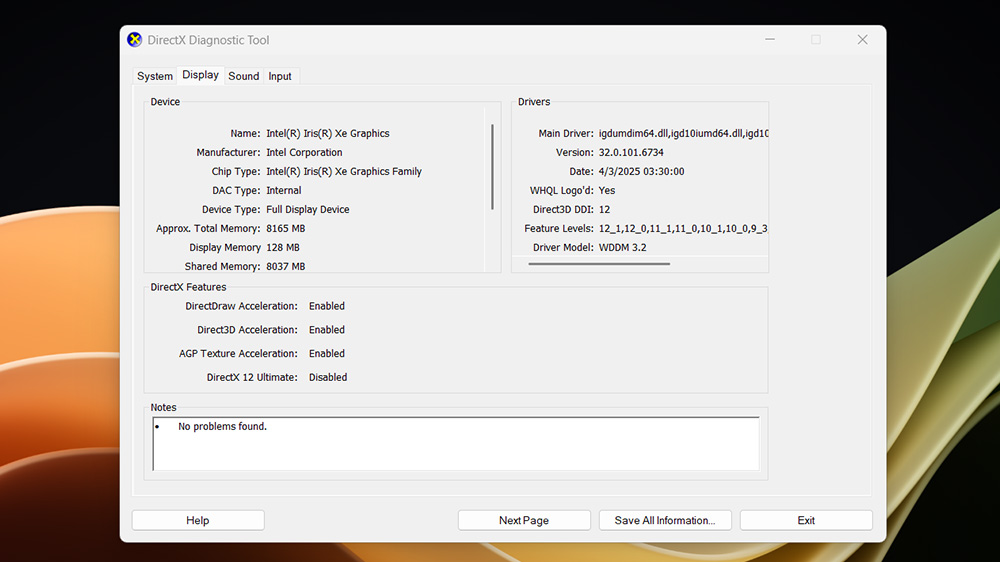Click the AGP Texture Acceleration 'Enabled' value
The height and width of the screenshot is (562, 1000).
(327, 353)
